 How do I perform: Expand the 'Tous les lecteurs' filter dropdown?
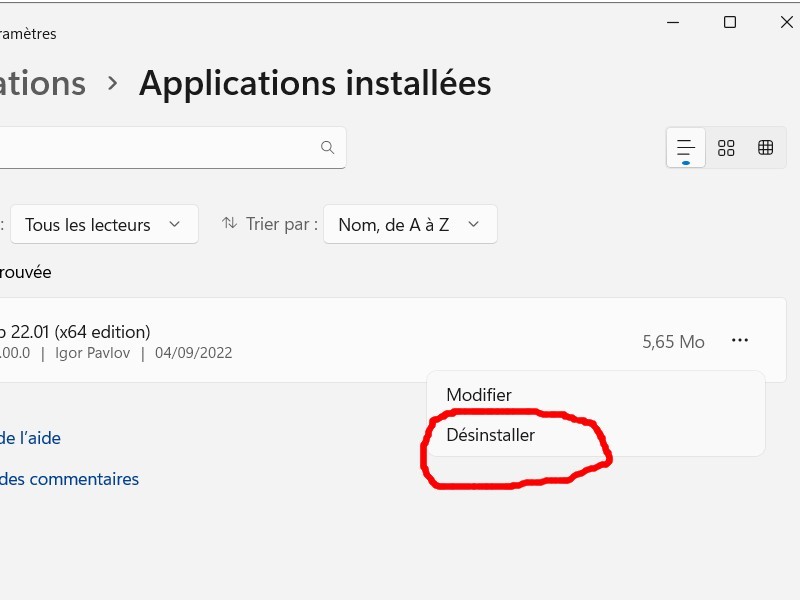pyautogui.click(x=103, y=225)
